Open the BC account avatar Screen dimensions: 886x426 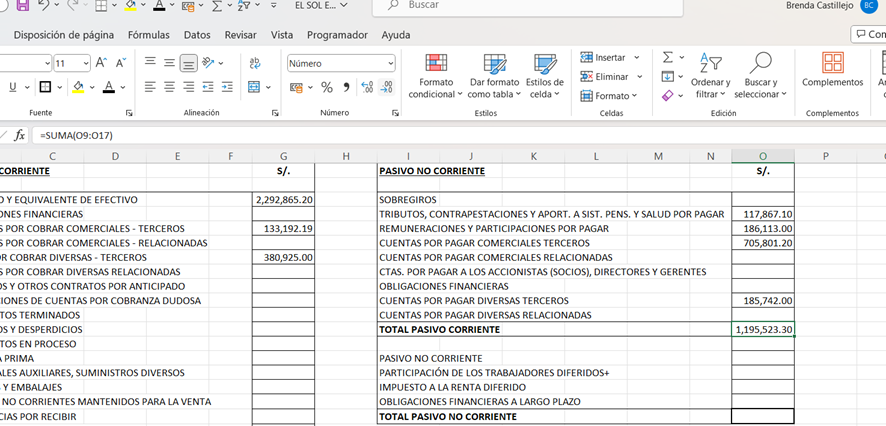tap(867, 6)
